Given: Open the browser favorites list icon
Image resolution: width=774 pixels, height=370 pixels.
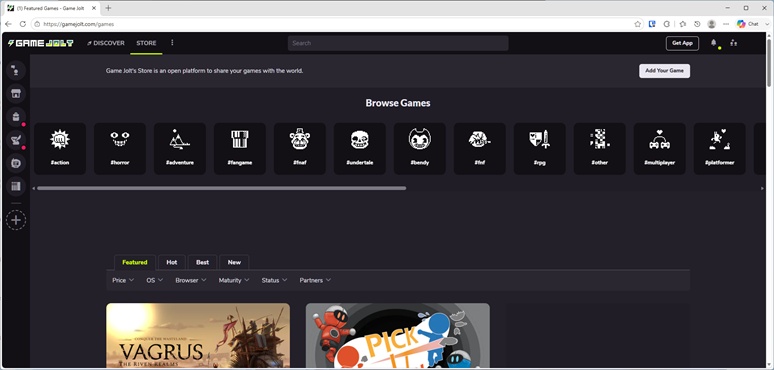Looking at the screenshot, I should 683,24.
